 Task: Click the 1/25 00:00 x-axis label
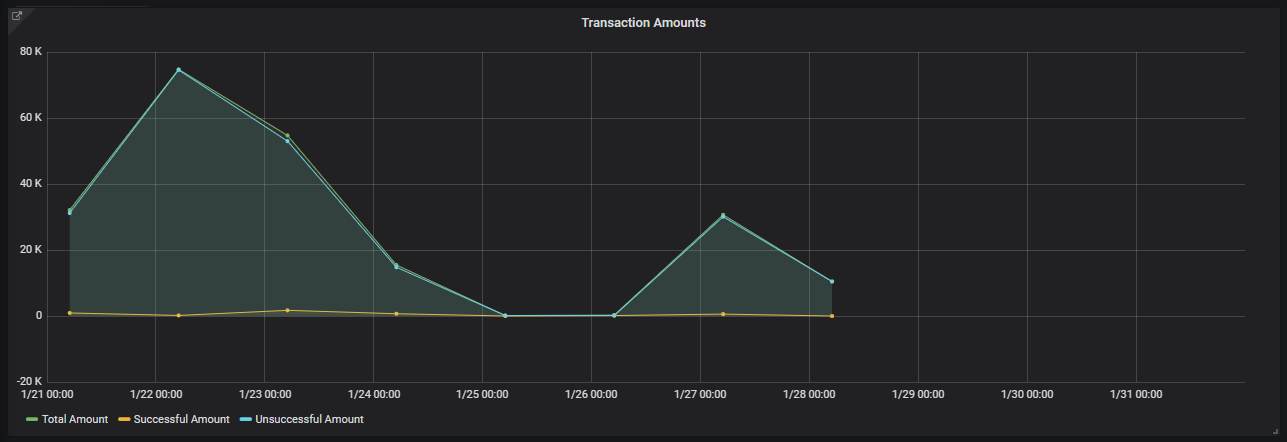(x=482, y=395)
